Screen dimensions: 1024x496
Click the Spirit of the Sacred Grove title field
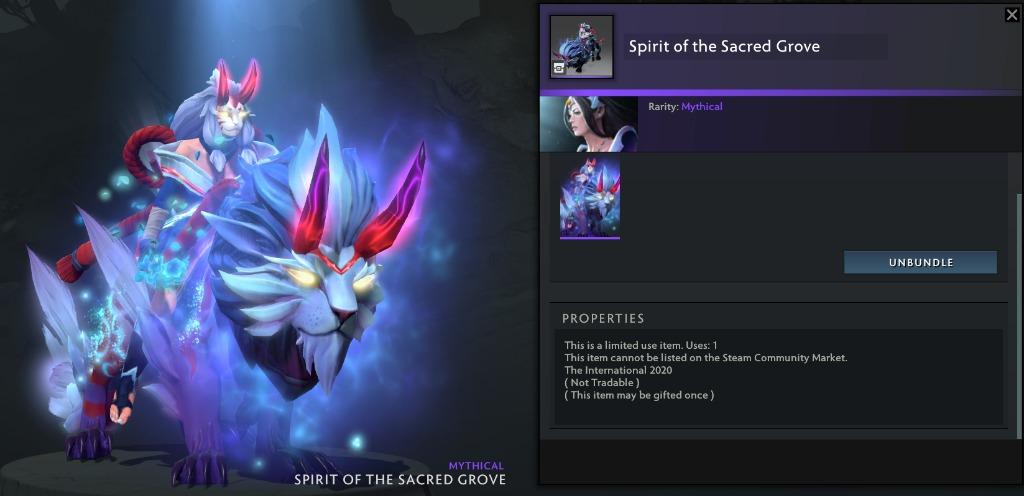pos(755,46)
